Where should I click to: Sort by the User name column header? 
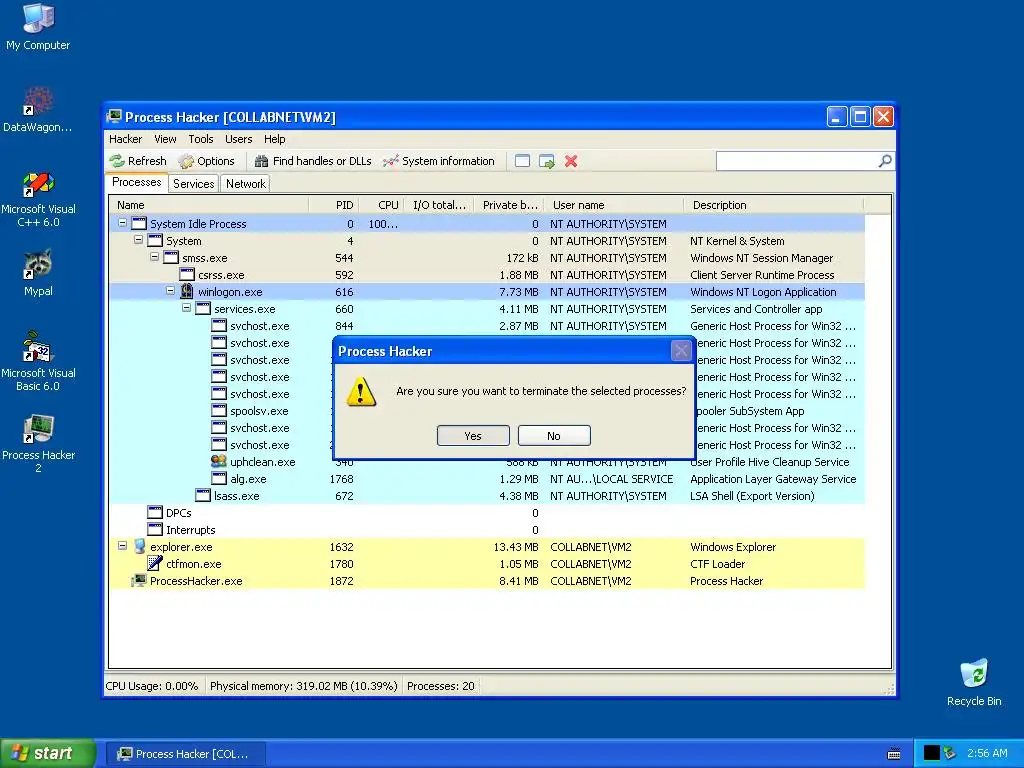[x=614, y=205]
